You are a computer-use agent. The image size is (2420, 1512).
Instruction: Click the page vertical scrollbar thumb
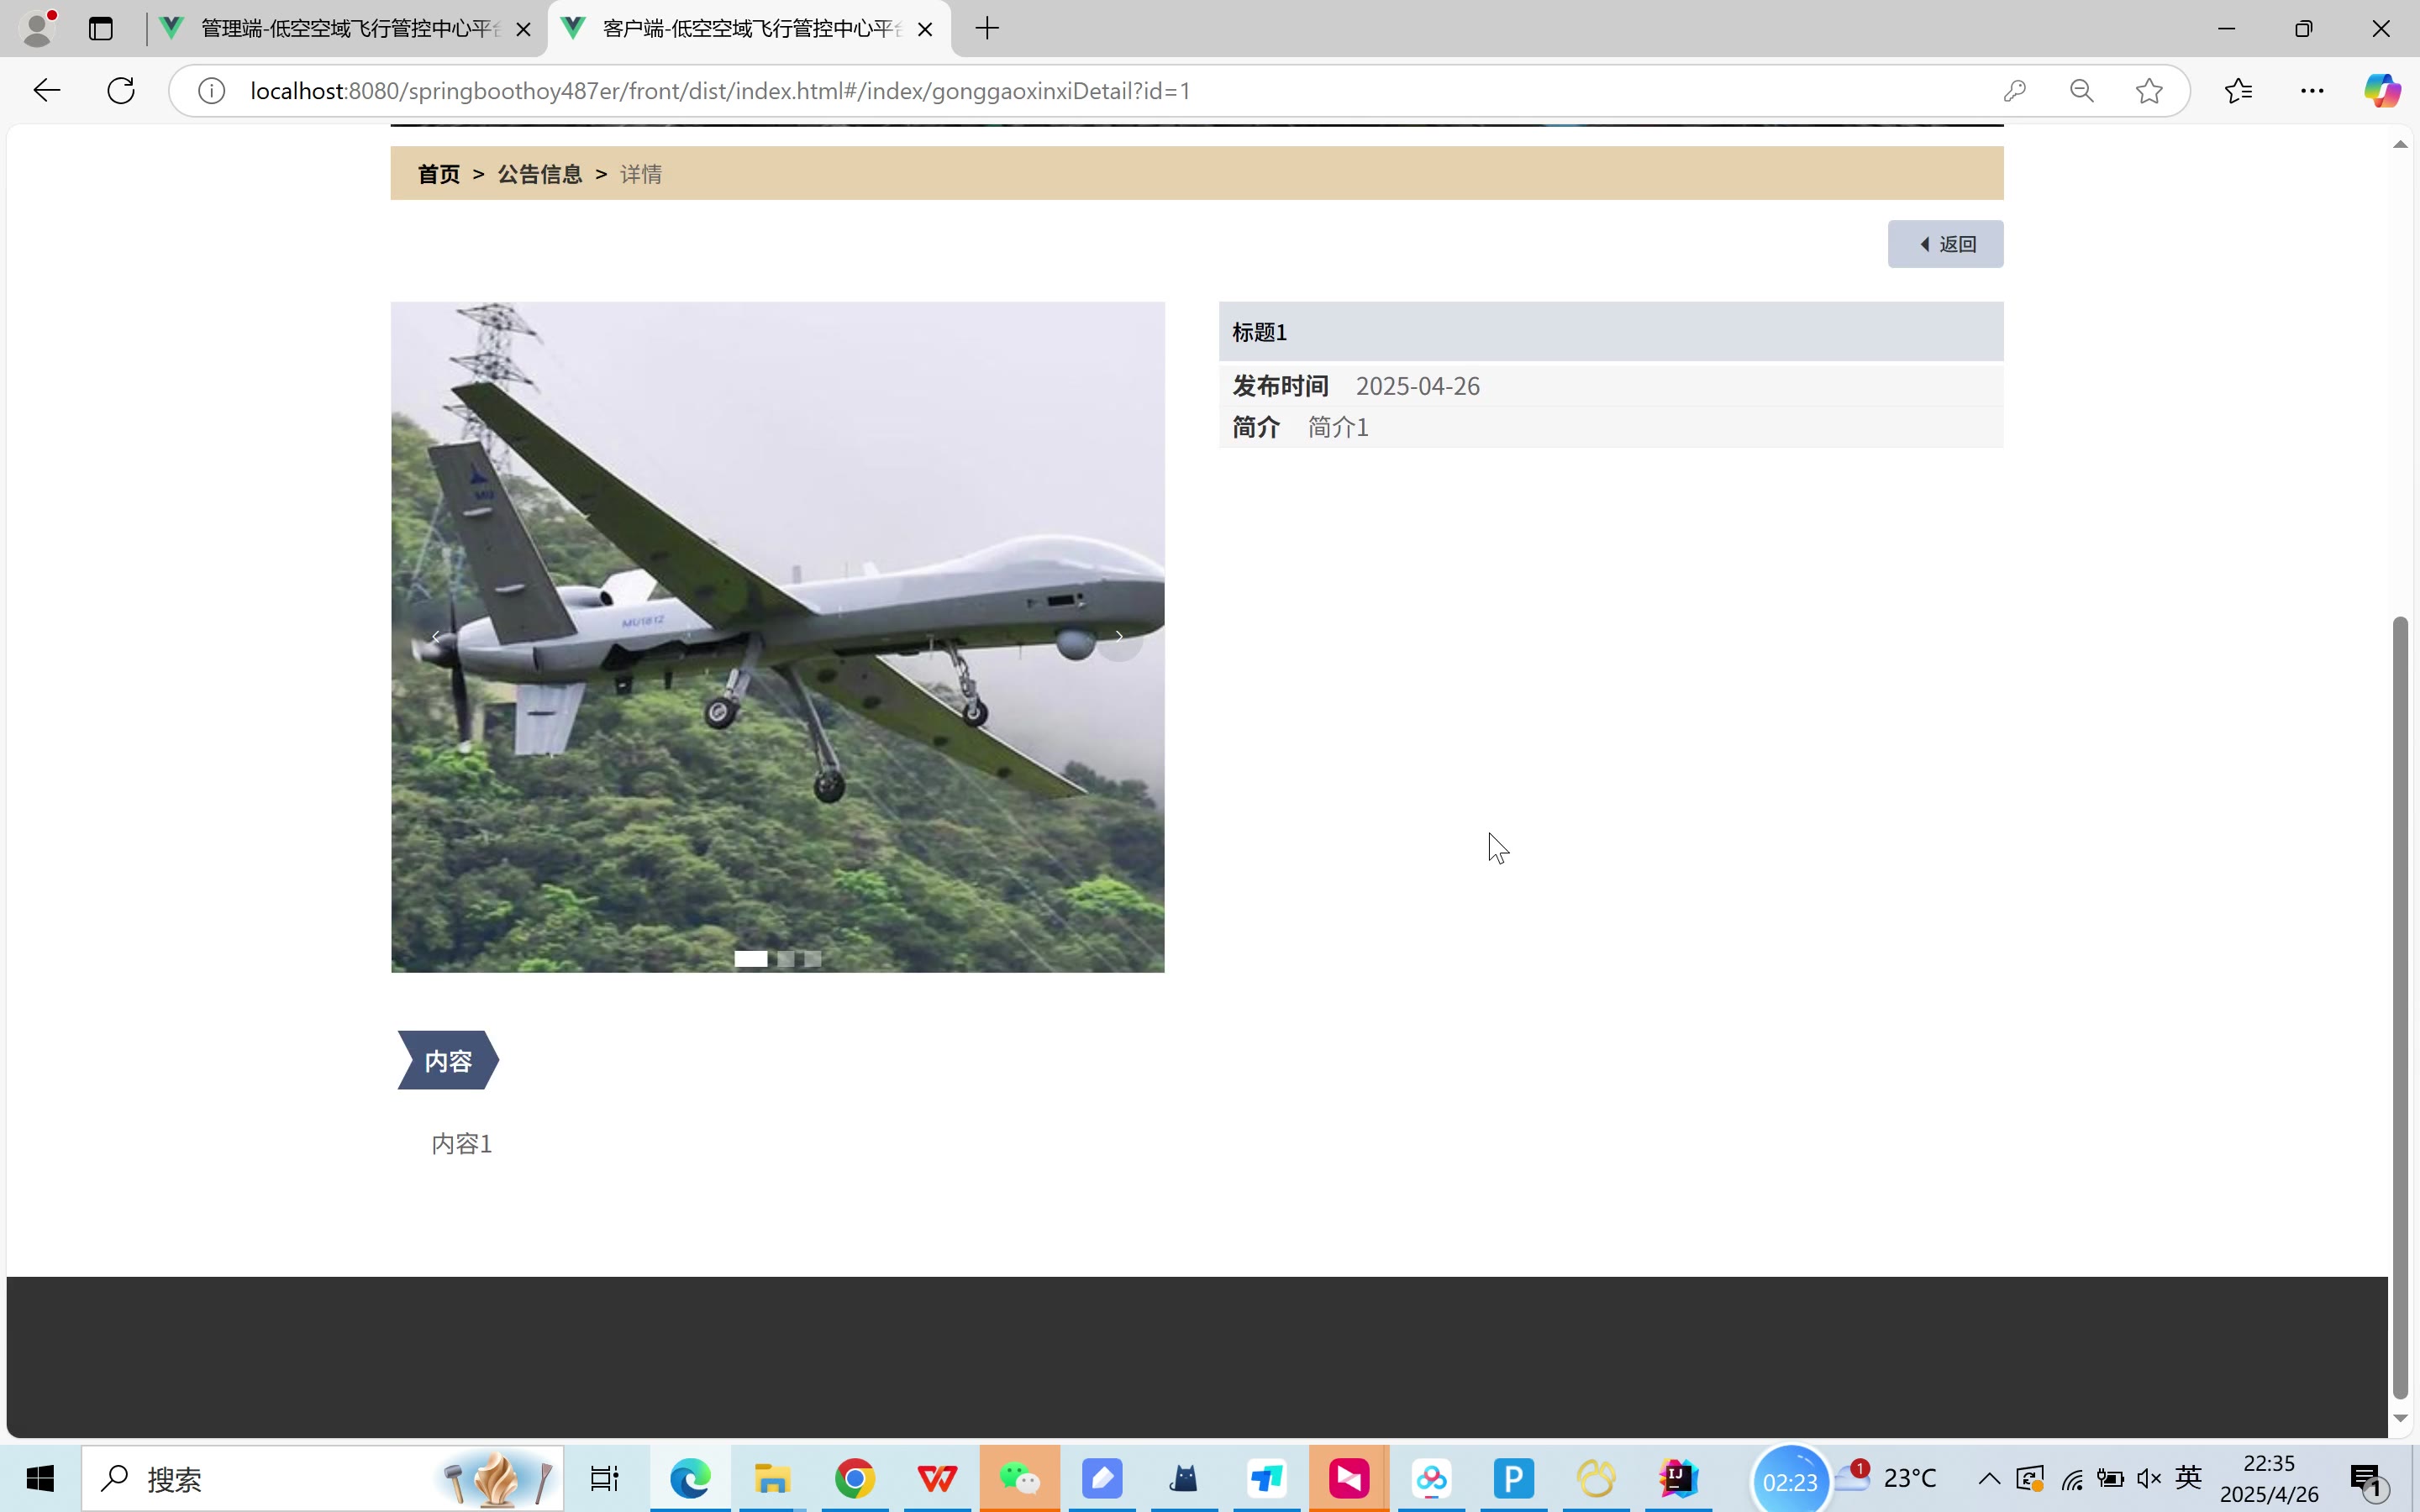pyautogui.click(x=2400, y=1010)
